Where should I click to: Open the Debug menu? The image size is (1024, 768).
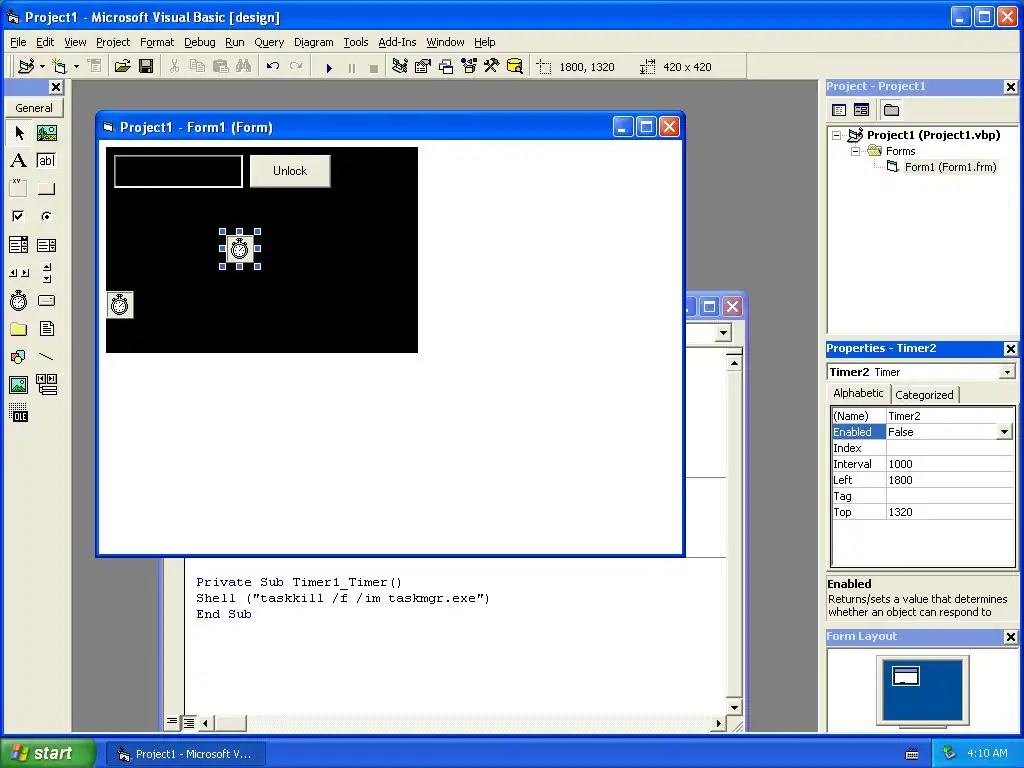point(200,42)
